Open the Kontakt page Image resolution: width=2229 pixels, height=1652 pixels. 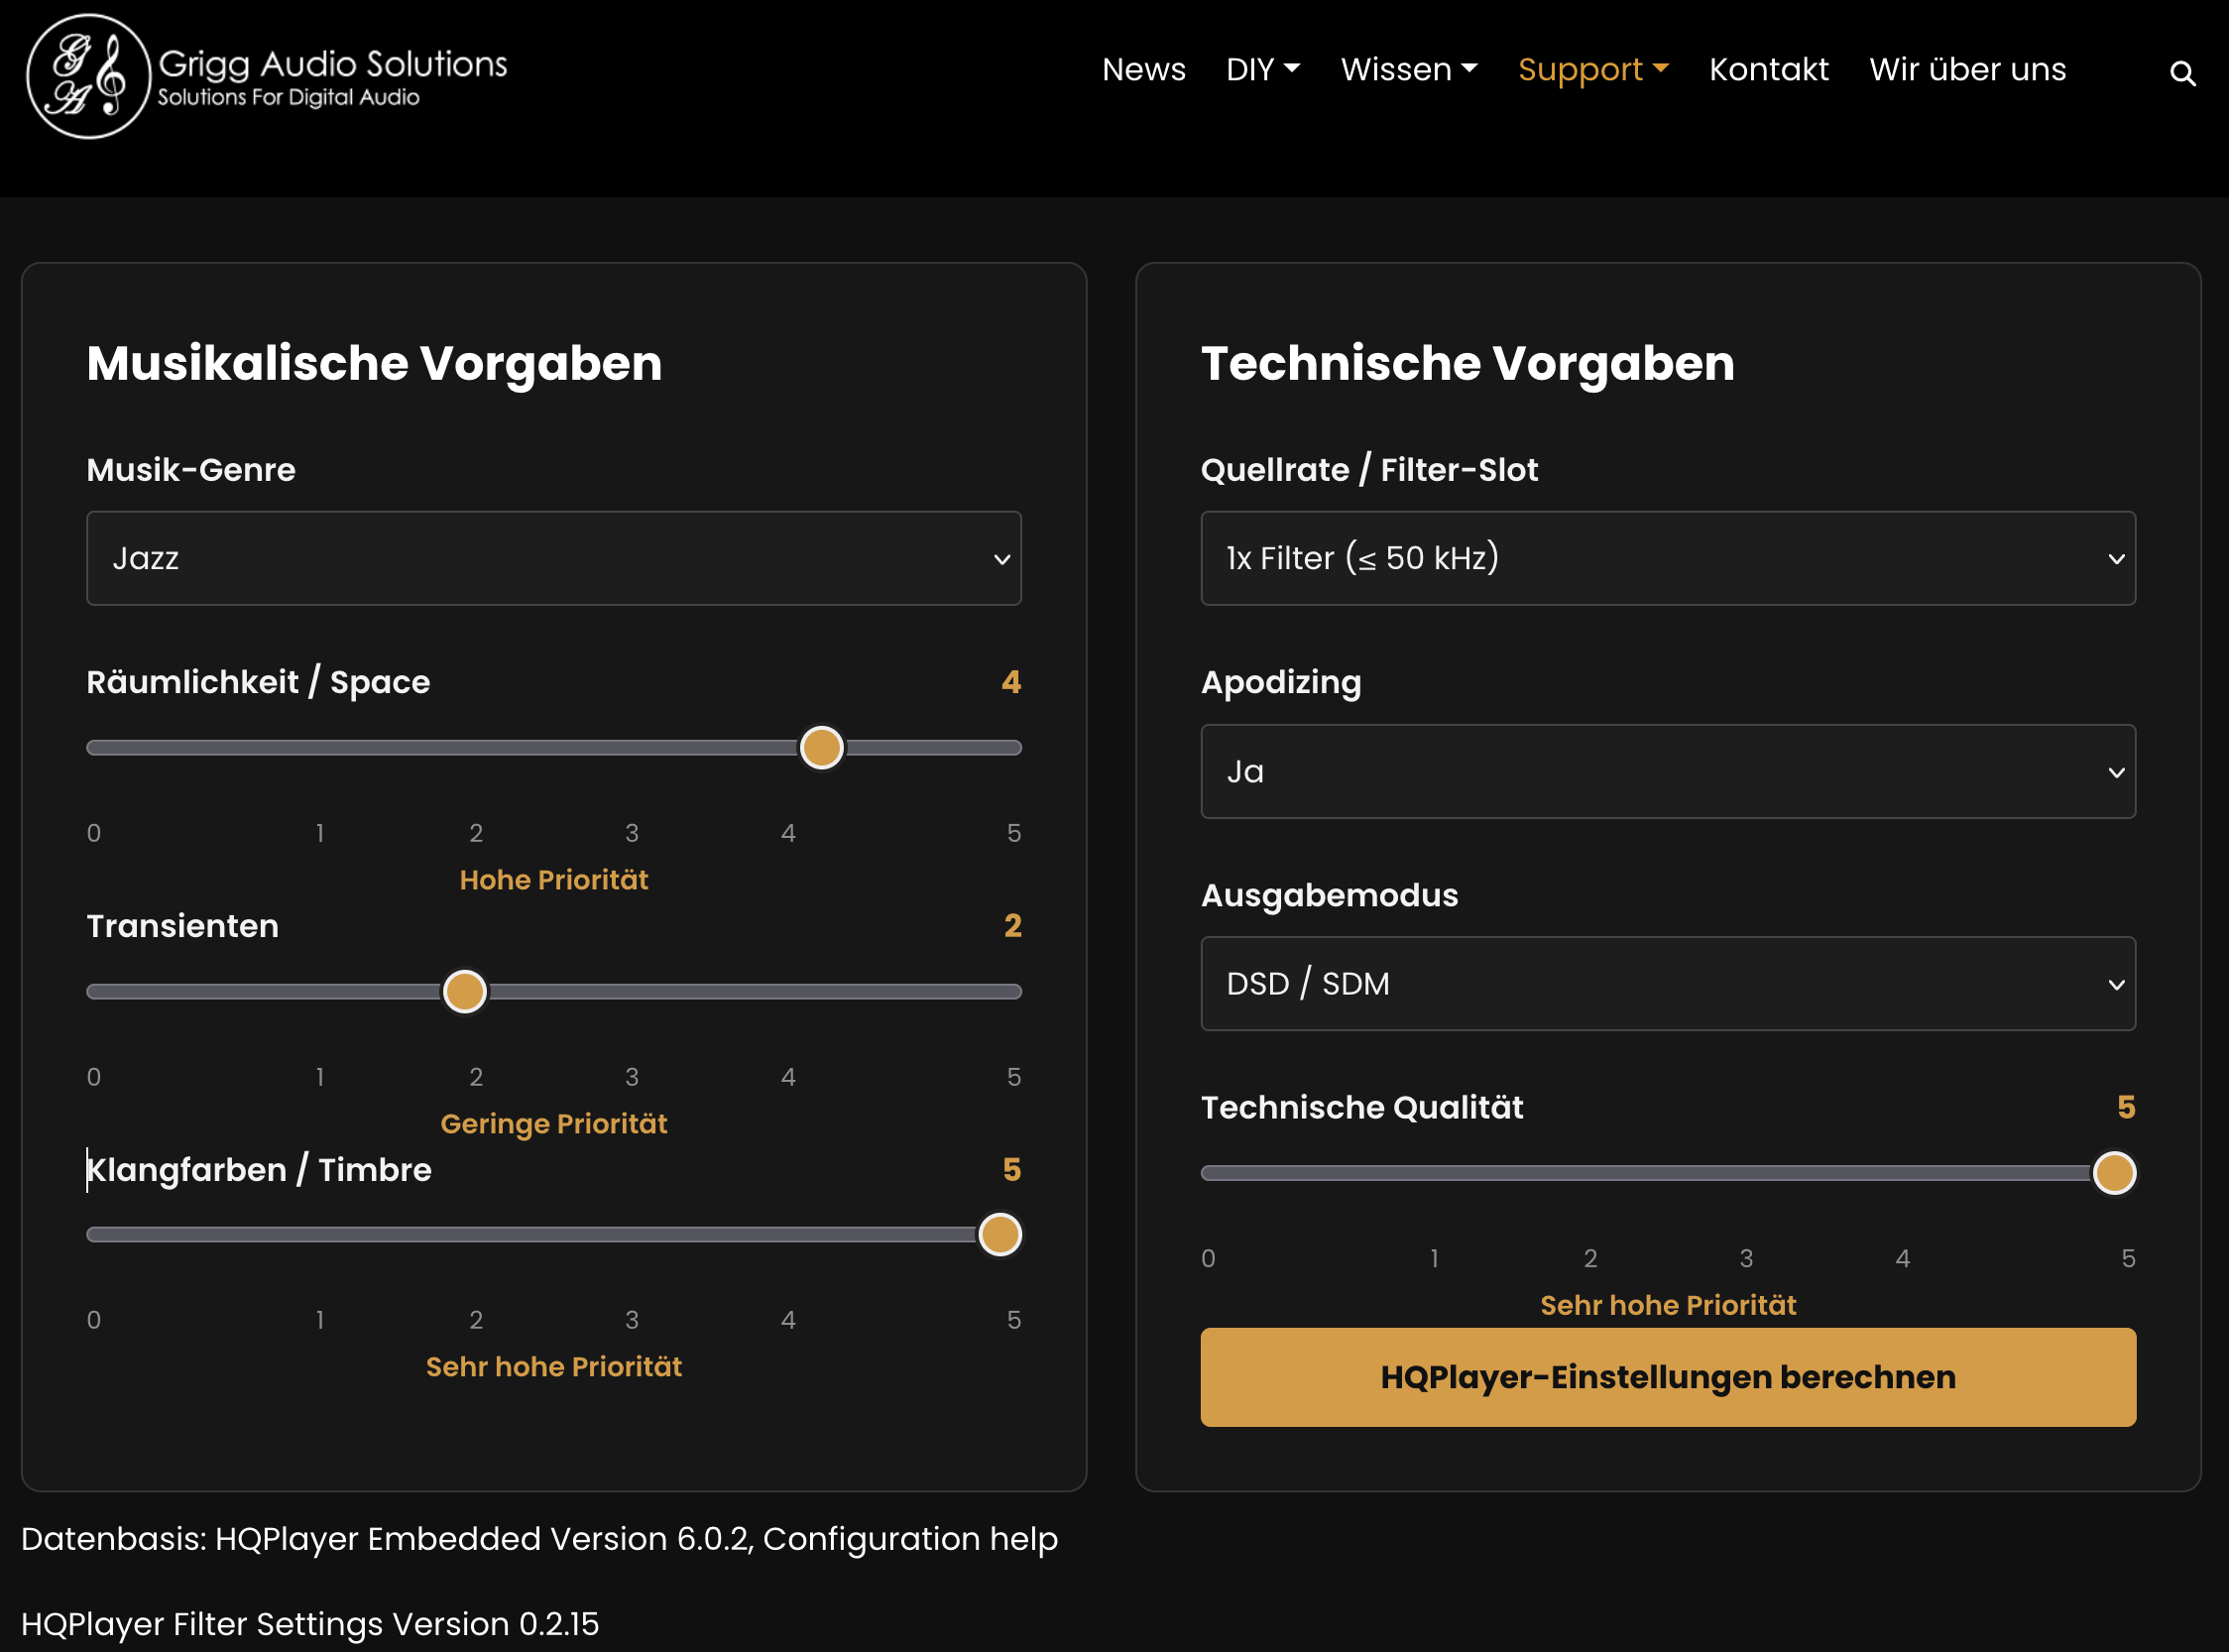coord(1768,69)
